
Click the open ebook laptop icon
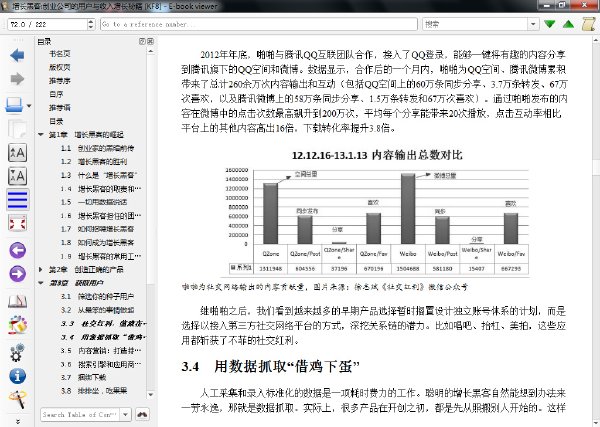click(14, 105)
